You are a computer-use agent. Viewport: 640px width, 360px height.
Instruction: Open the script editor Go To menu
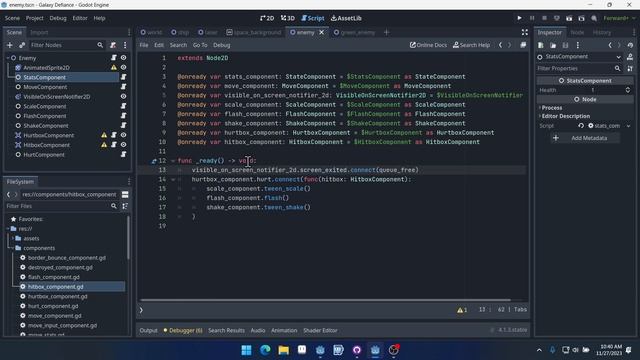(x=200, y=45)
